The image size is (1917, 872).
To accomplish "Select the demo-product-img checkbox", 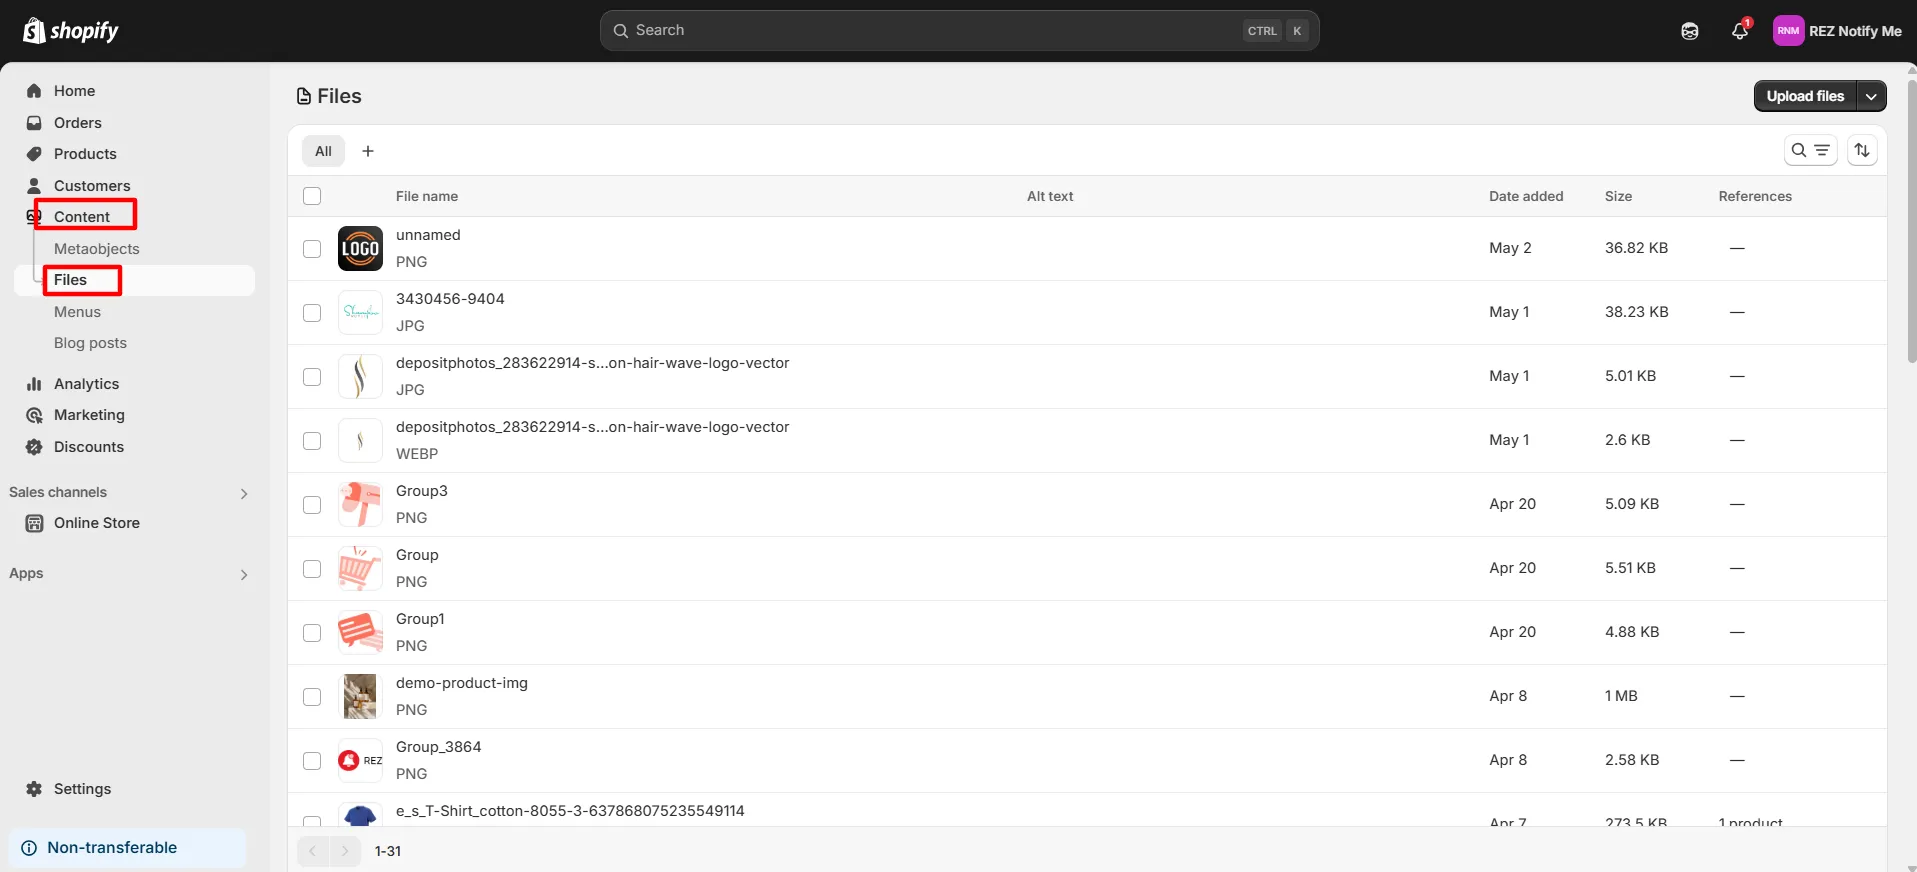I will [x=312, y=697].
